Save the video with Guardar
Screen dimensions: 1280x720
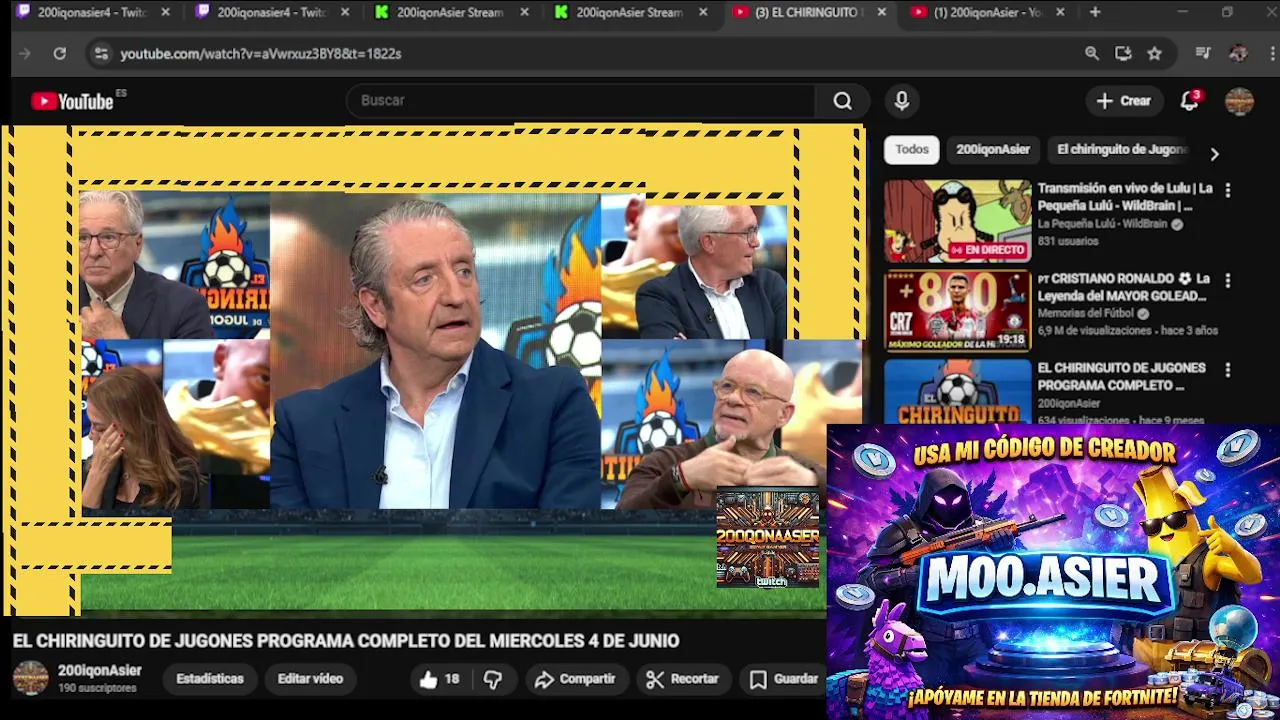tap(784, 679)
